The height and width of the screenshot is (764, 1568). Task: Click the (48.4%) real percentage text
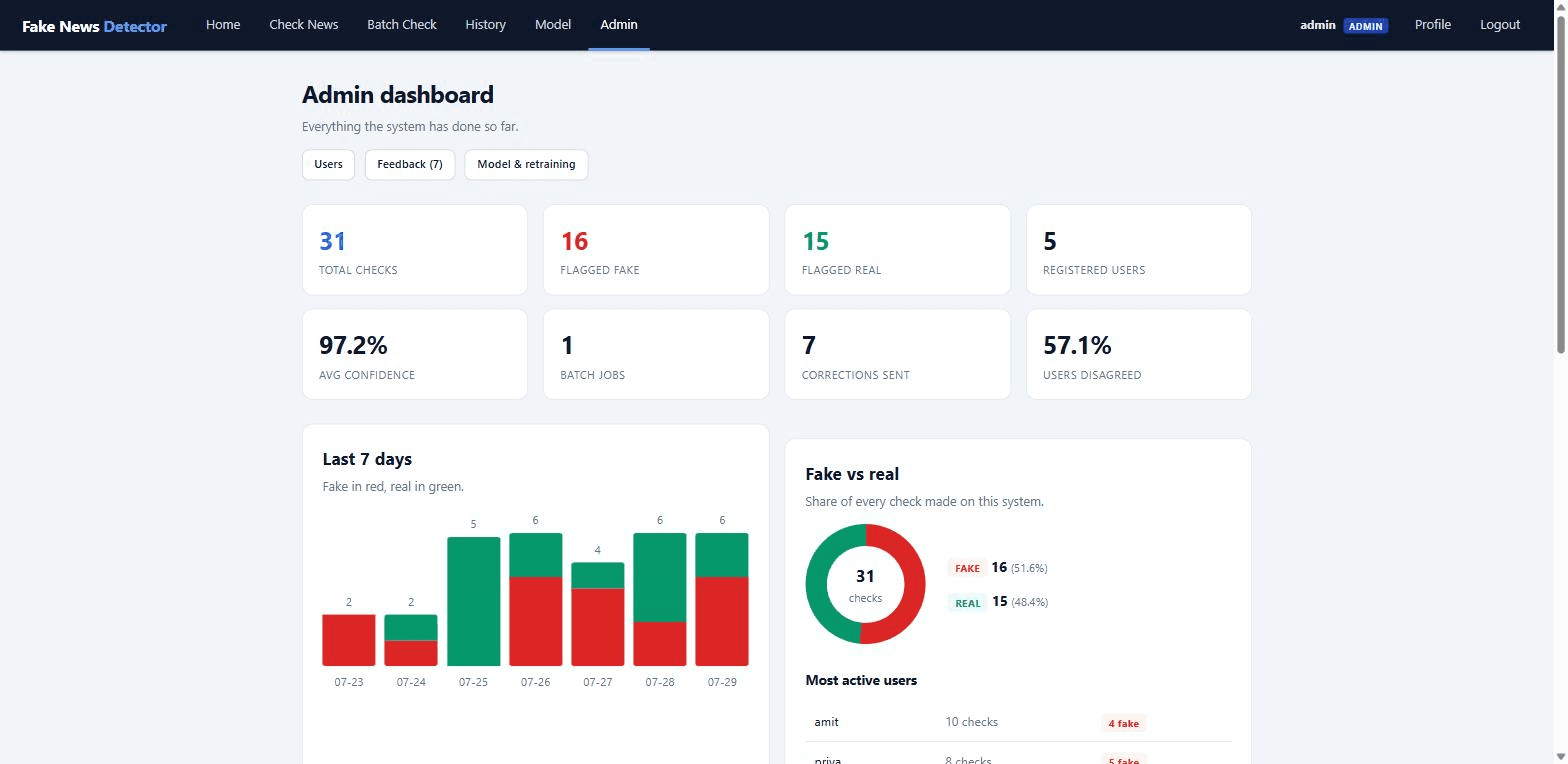pos(1029,602)
